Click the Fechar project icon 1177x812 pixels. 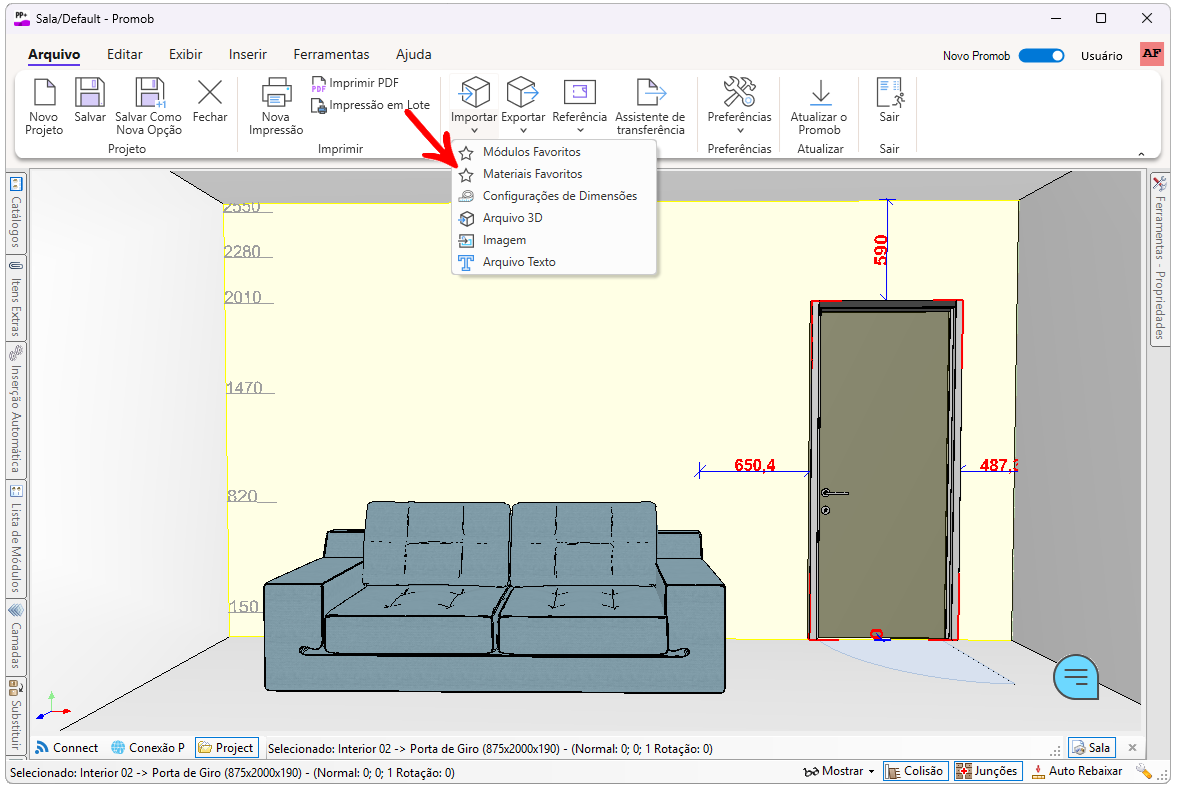click(x=210, y=94)
